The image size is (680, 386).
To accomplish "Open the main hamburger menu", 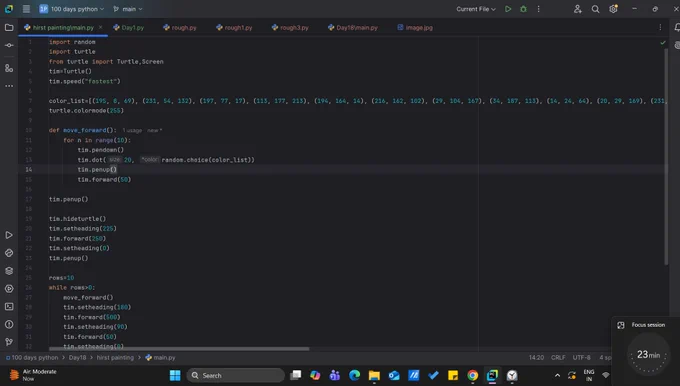I will click(x=26, y=9).
